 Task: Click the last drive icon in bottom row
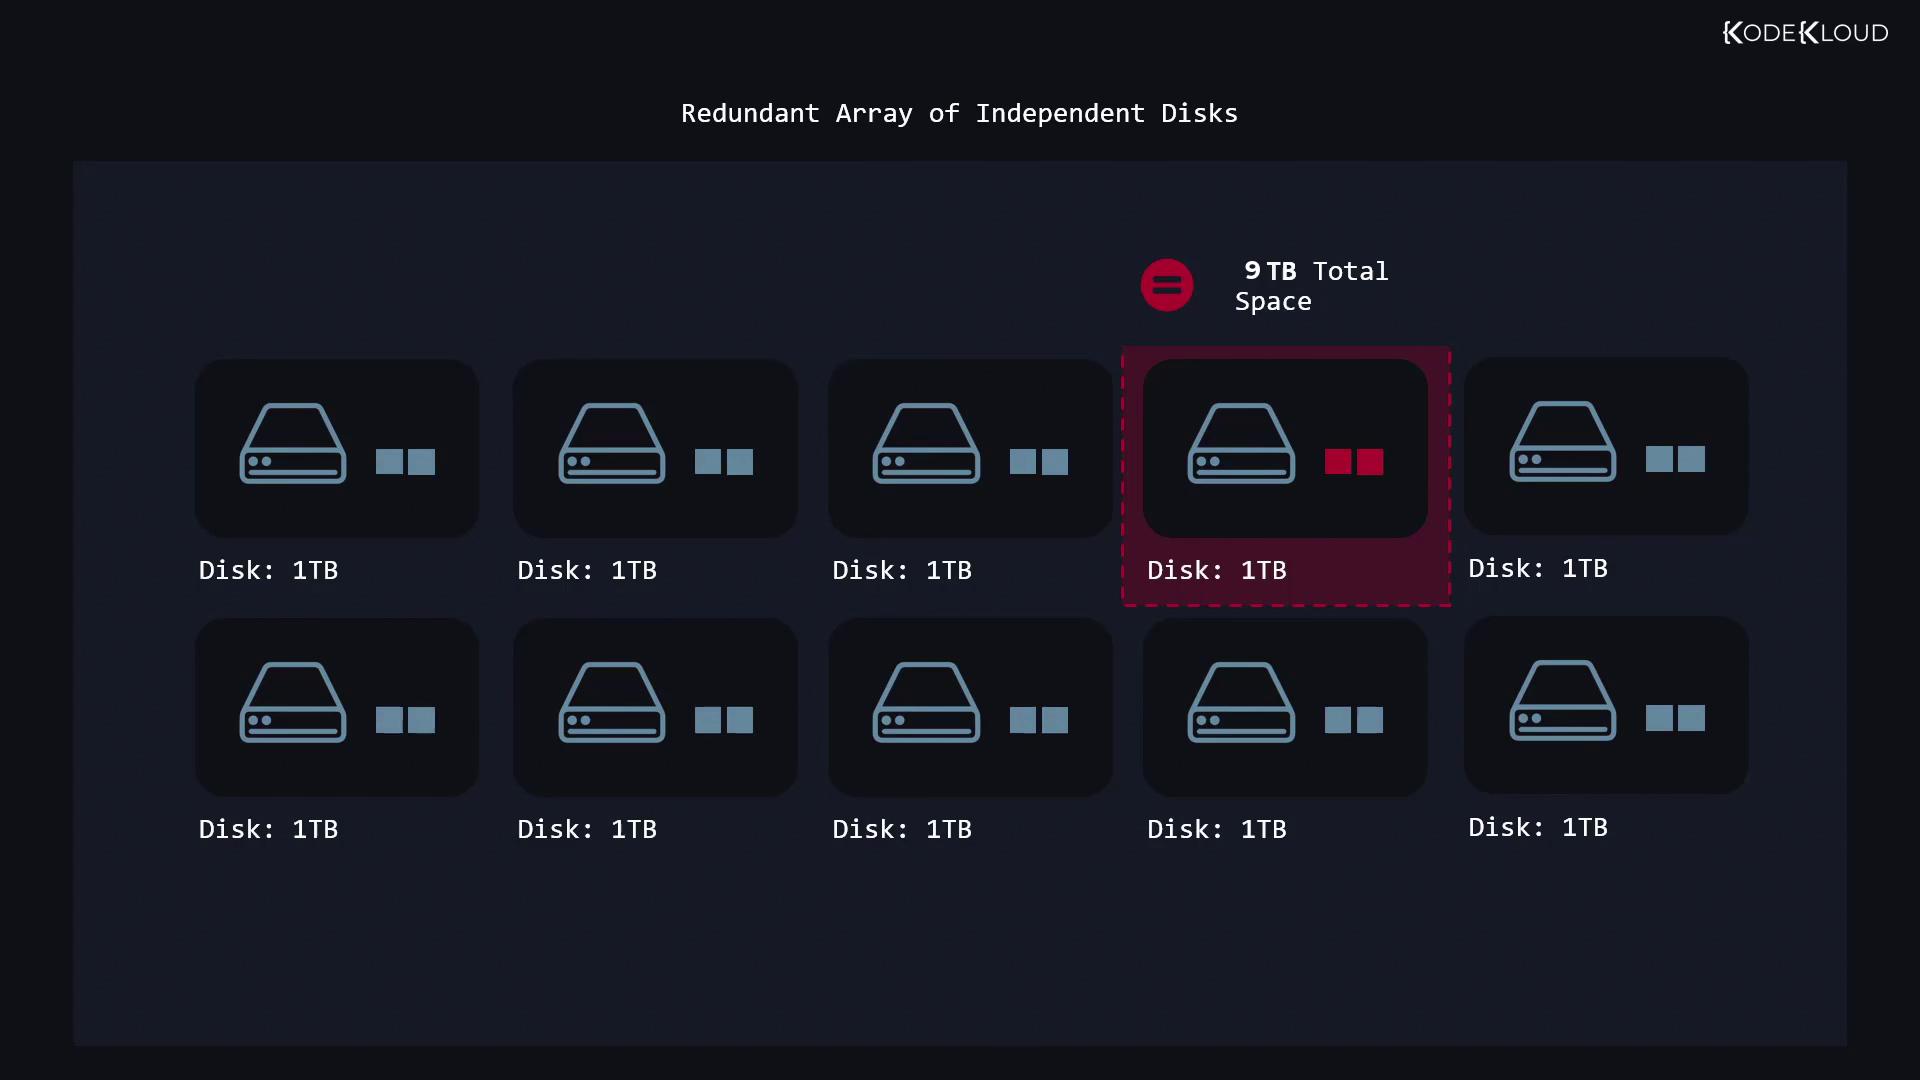coord(1563,700)
